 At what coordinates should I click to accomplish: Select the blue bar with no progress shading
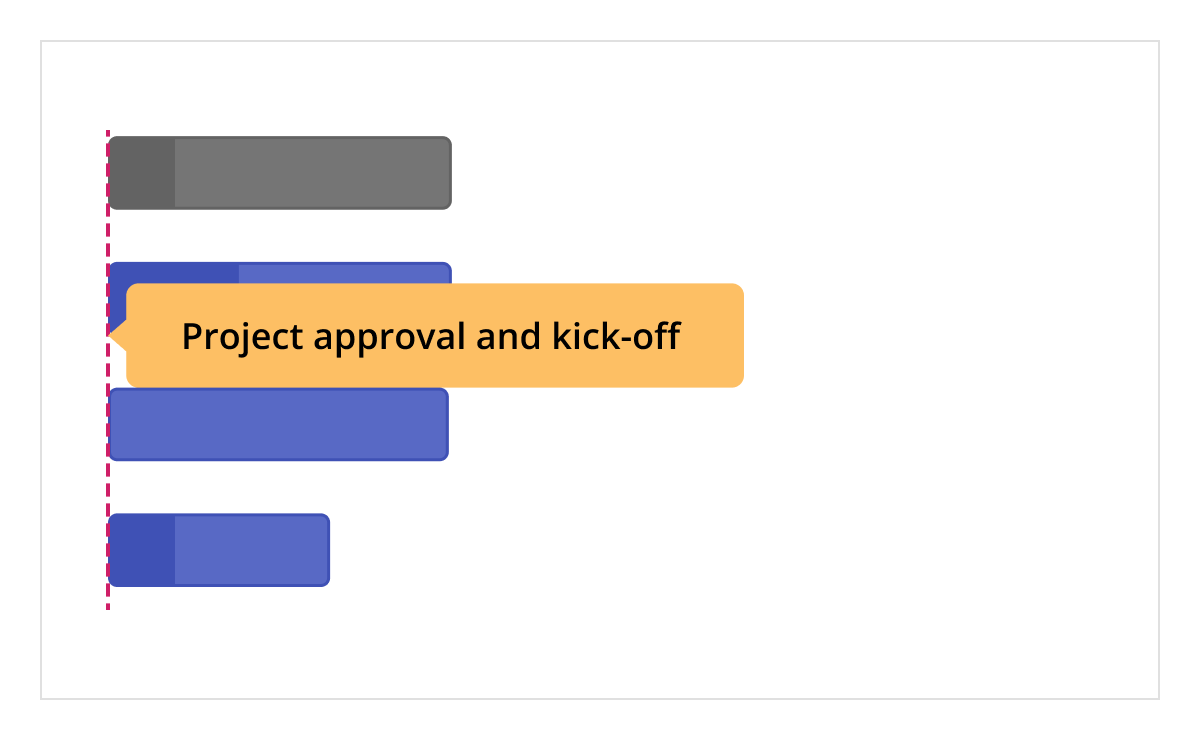coord(278,424)
